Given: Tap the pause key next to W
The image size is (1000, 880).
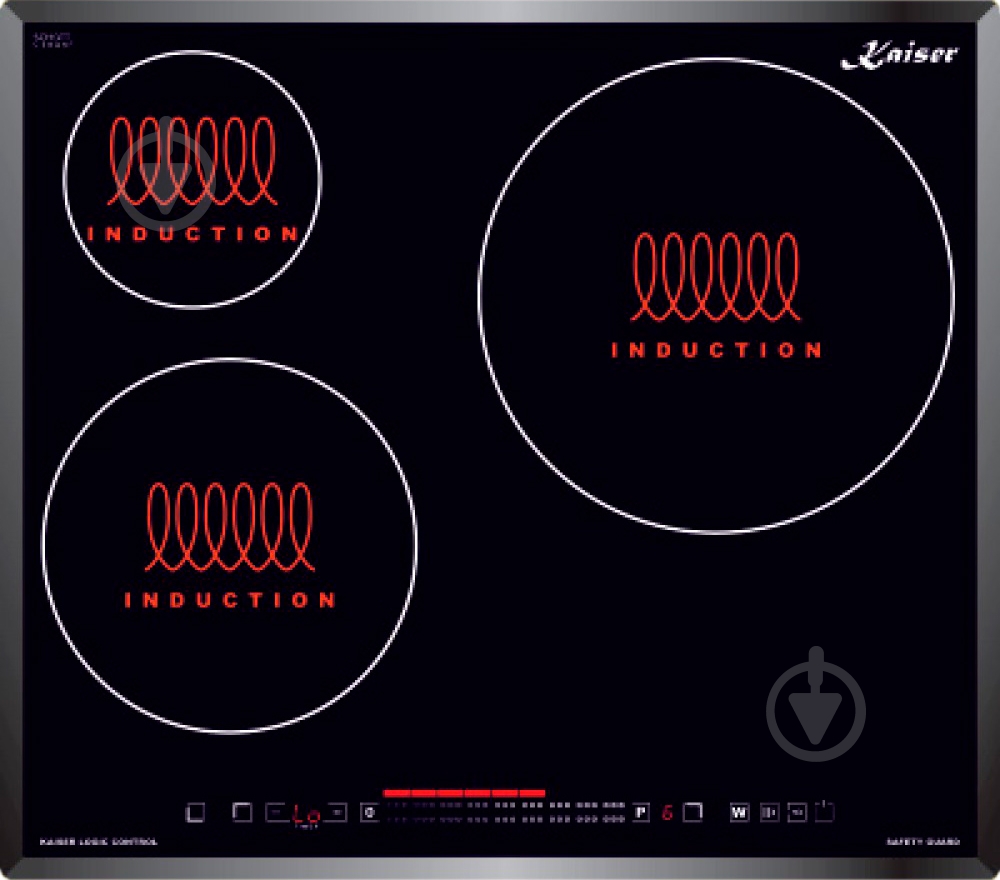Looking at the screenshot, I should pyautogui.click(x=769, y=812).
